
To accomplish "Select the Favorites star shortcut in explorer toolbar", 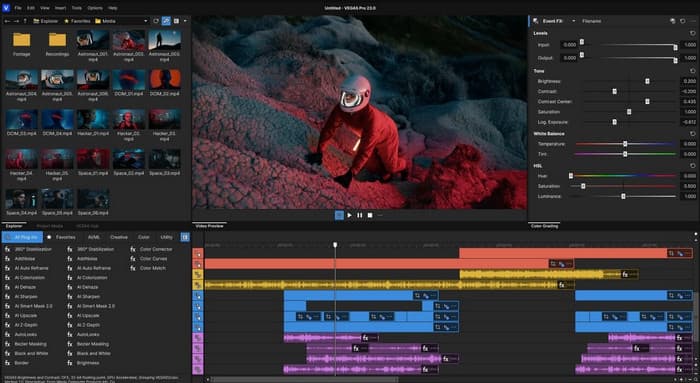I will (77, 21).
